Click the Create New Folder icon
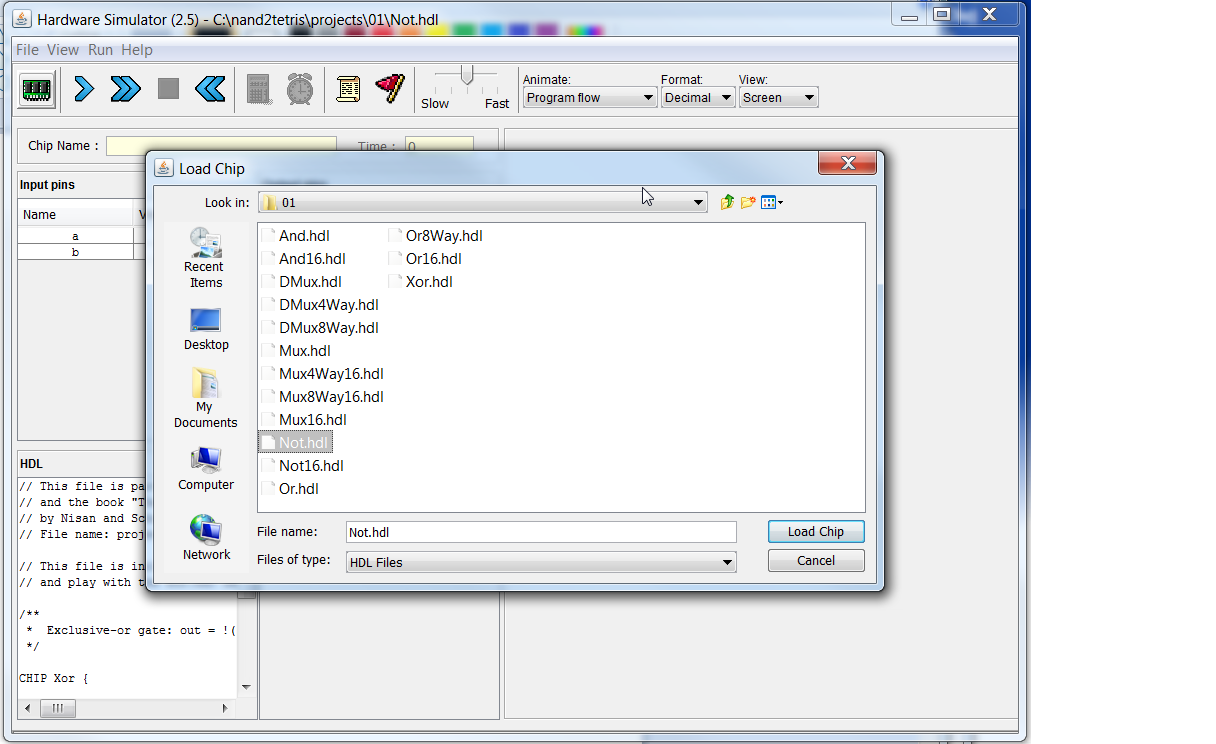The image size is (1216, 744). click(x=748, y=202)
